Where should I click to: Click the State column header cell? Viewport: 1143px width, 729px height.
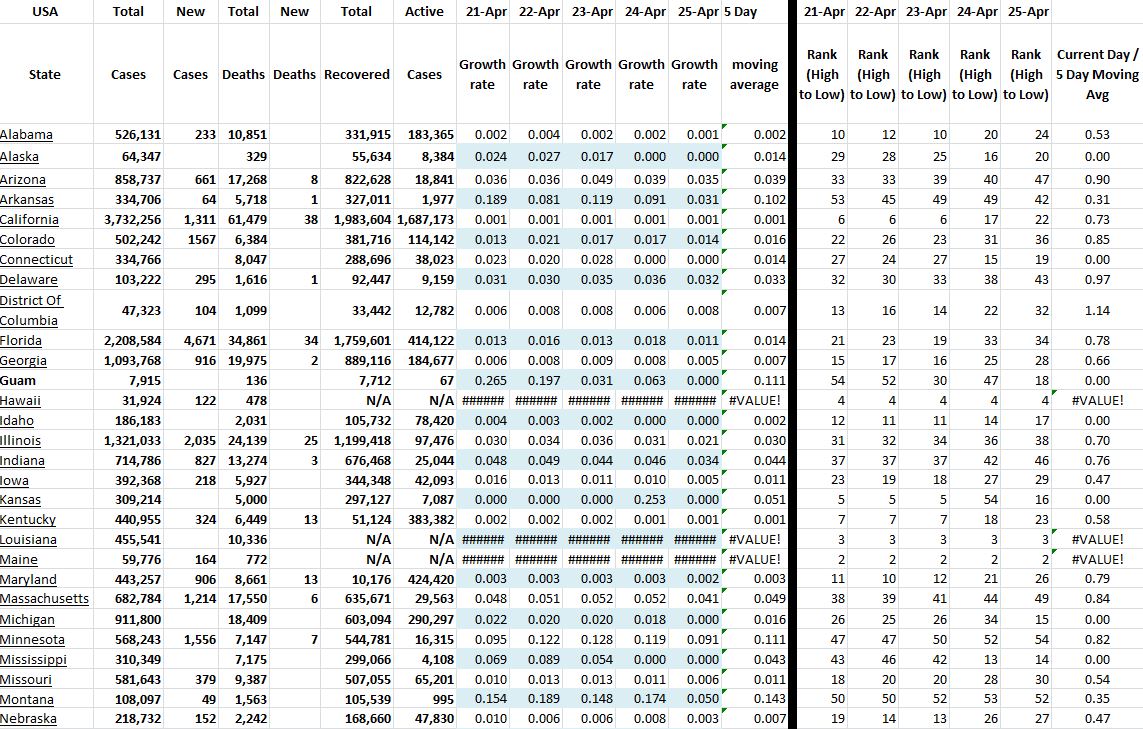(44, 74)
